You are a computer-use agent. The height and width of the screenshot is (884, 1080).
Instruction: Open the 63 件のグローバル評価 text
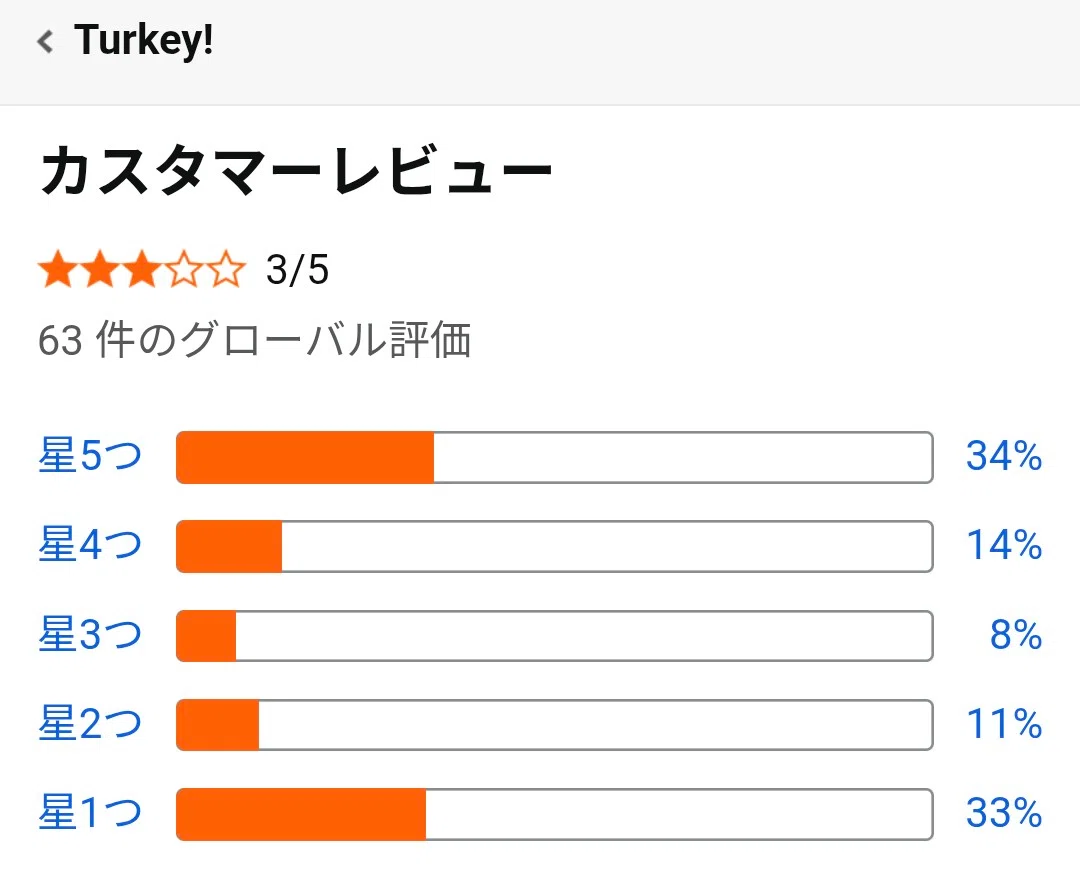click(254, 342)
